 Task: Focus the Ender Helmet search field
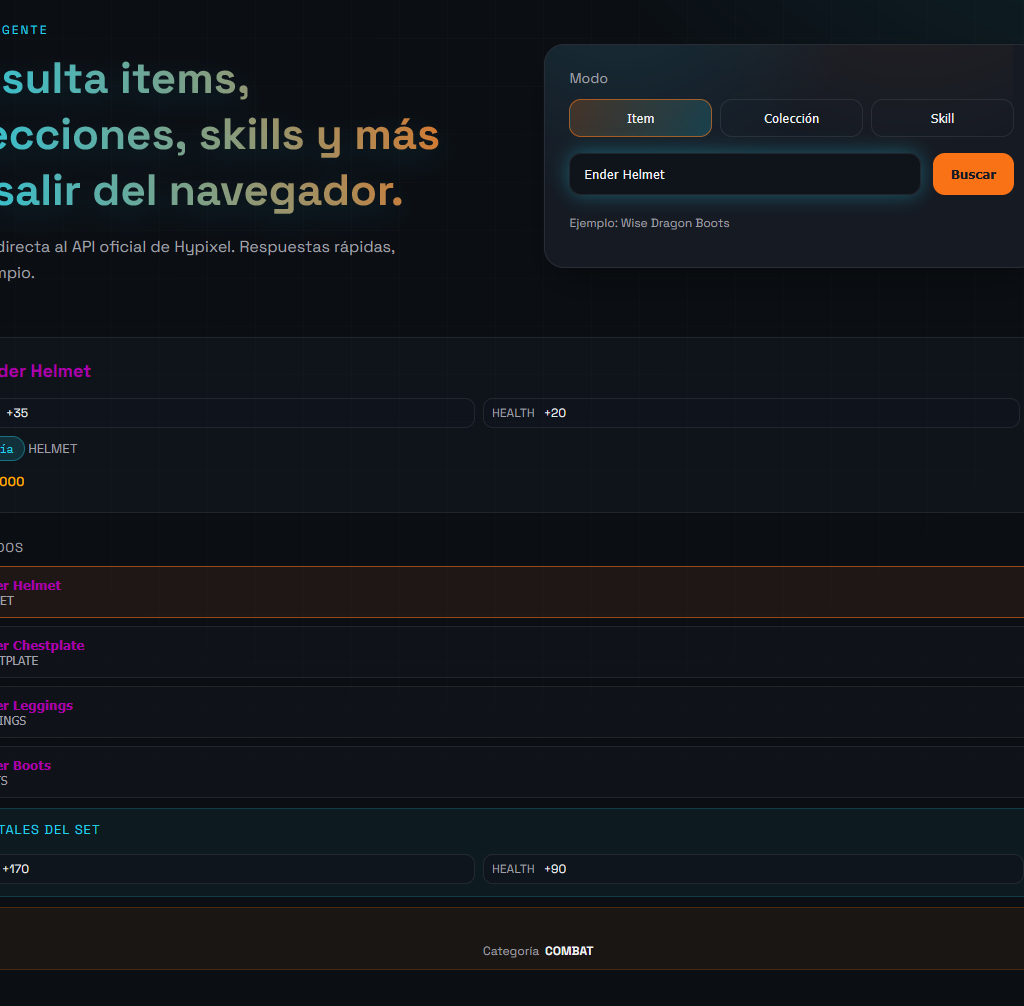(744, 174)
